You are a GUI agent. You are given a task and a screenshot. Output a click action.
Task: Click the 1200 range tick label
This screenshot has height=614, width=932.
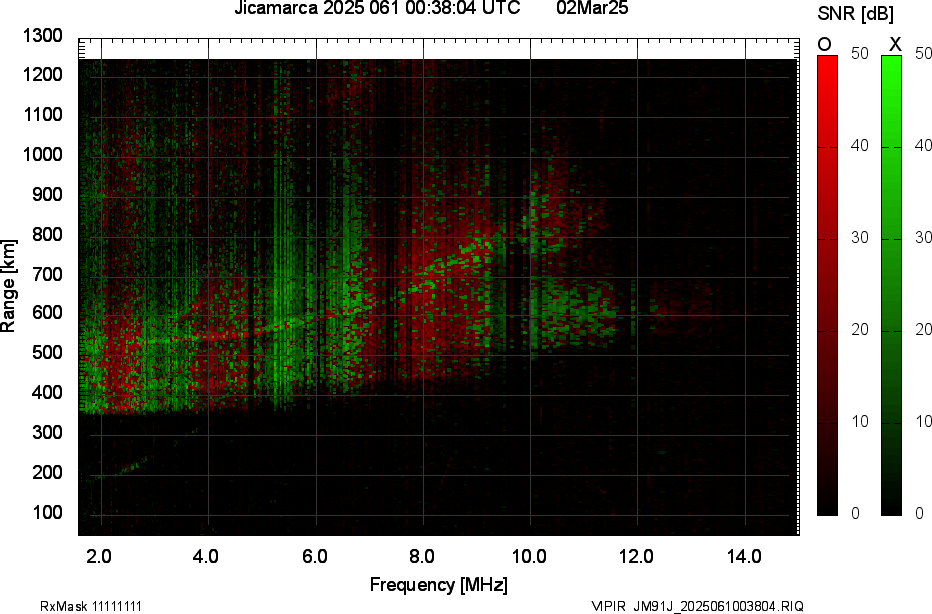(43, 75)
